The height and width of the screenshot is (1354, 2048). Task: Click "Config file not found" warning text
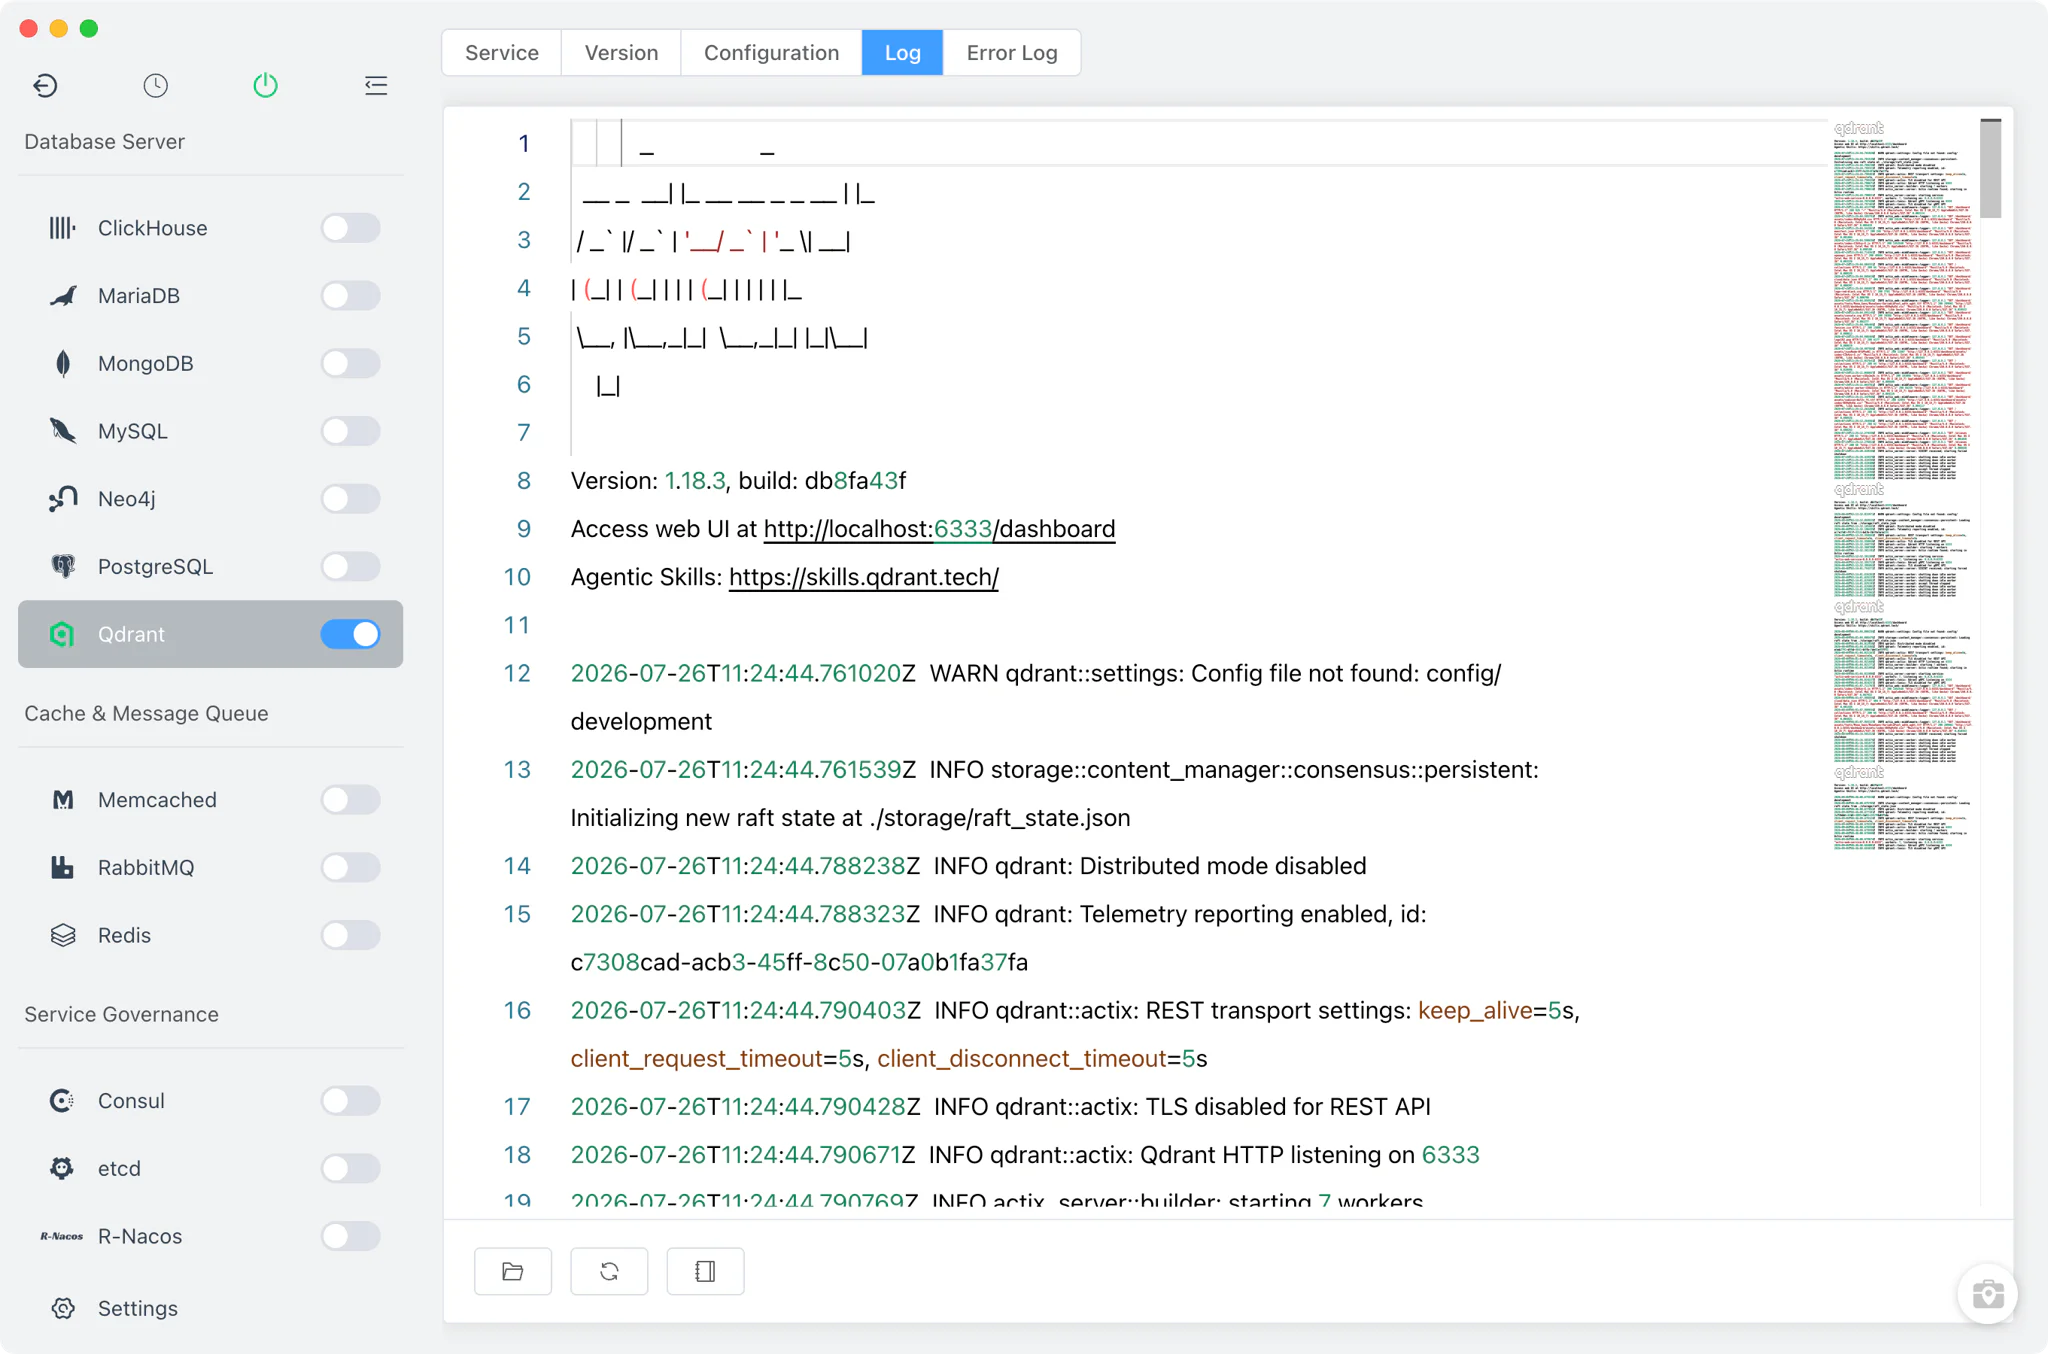(x=1304, y=673)
